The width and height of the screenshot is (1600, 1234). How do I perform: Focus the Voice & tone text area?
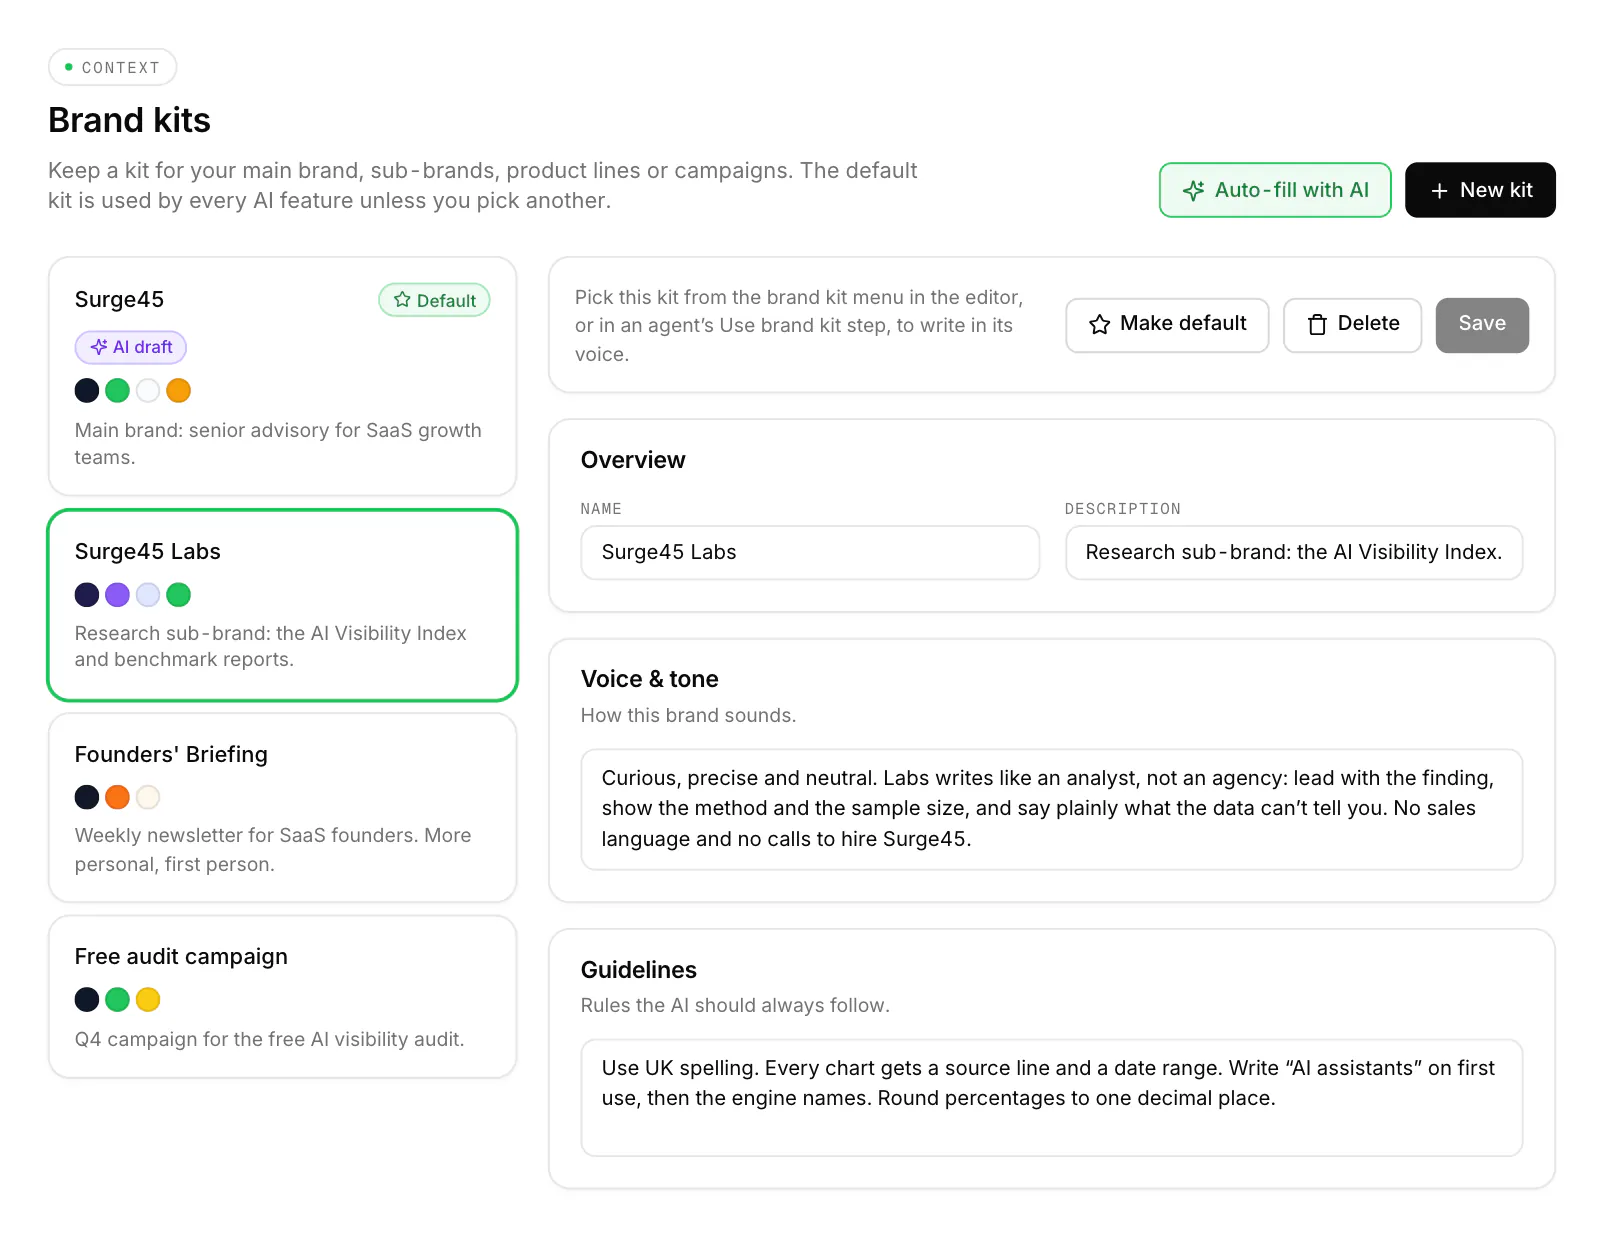(x=1052, y=809)
